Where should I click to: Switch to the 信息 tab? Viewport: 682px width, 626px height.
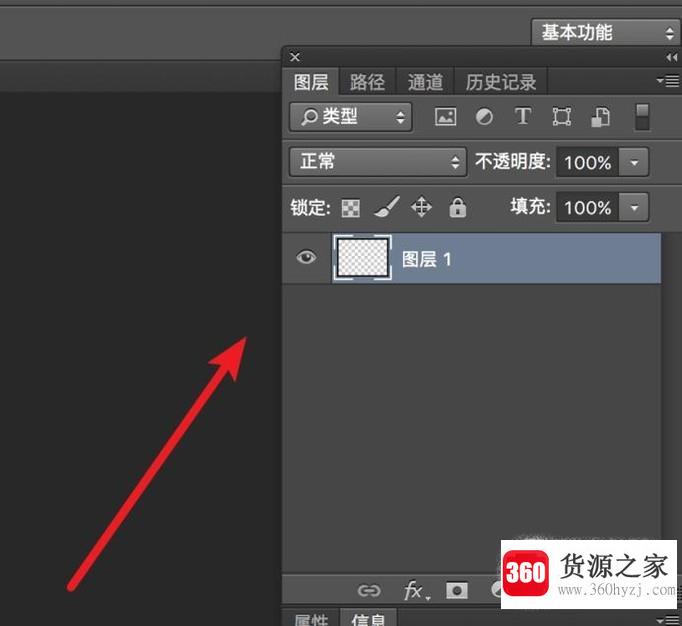click(x=368, y=619)
